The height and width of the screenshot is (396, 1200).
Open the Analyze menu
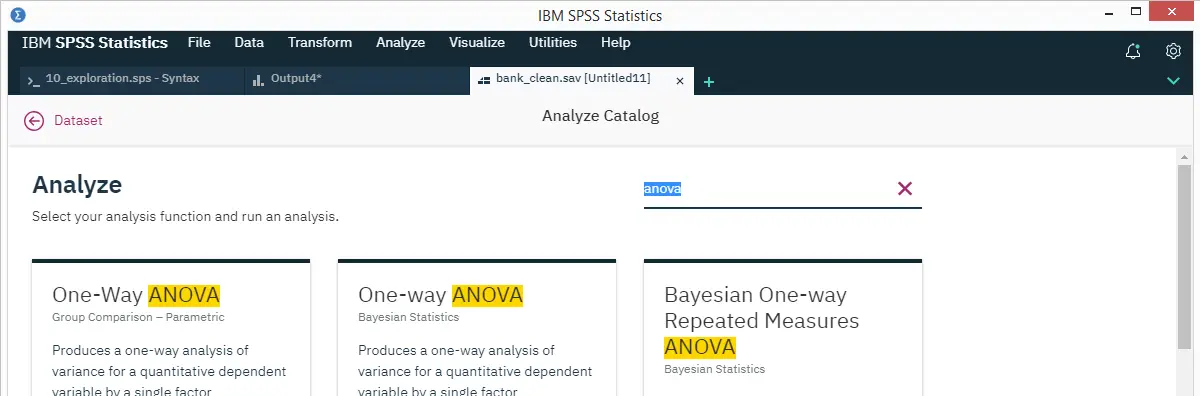click(x=400, y=43)
